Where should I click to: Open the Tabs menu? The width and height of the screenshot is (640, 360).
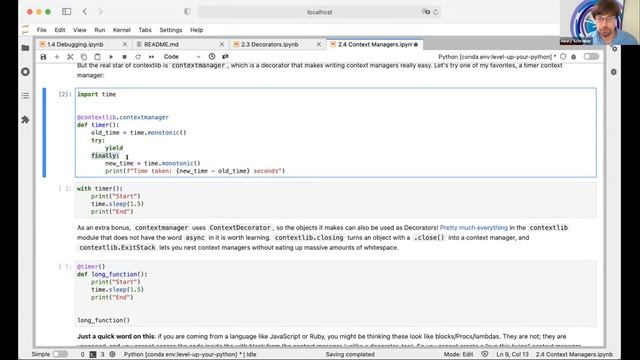click(145, 30)
